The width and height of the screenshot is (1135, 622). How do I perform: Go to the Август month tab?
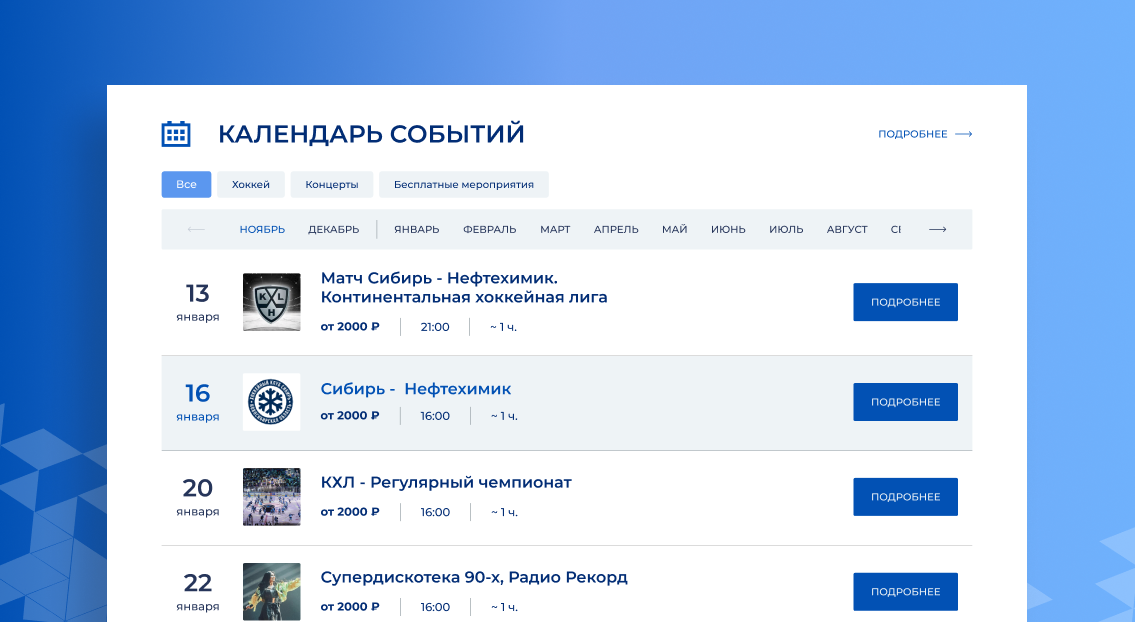pos(847,229)
